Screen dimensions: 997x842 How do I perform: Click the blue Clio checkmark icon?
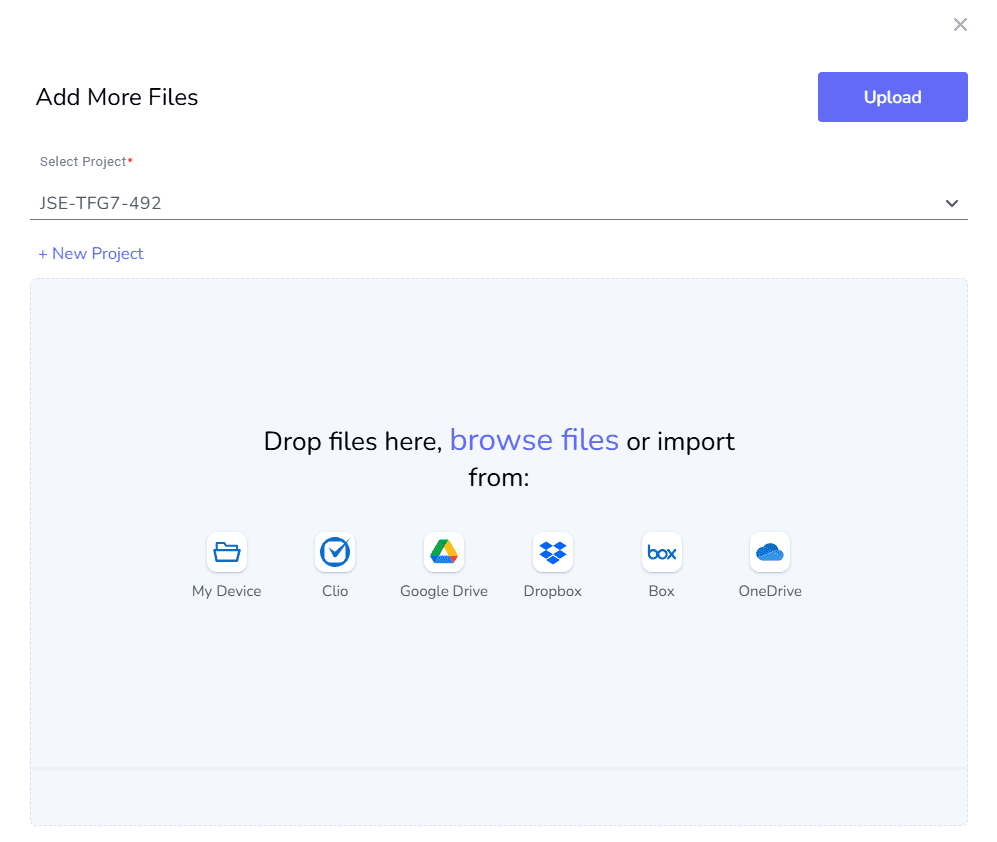tap(335, 552)
